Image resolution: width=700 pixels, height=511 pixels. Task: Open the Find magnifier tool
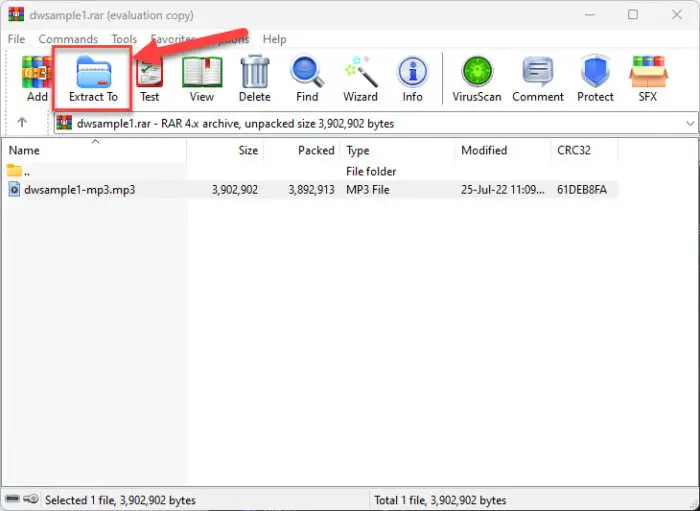pyautogui.click(x=307, y=71)
